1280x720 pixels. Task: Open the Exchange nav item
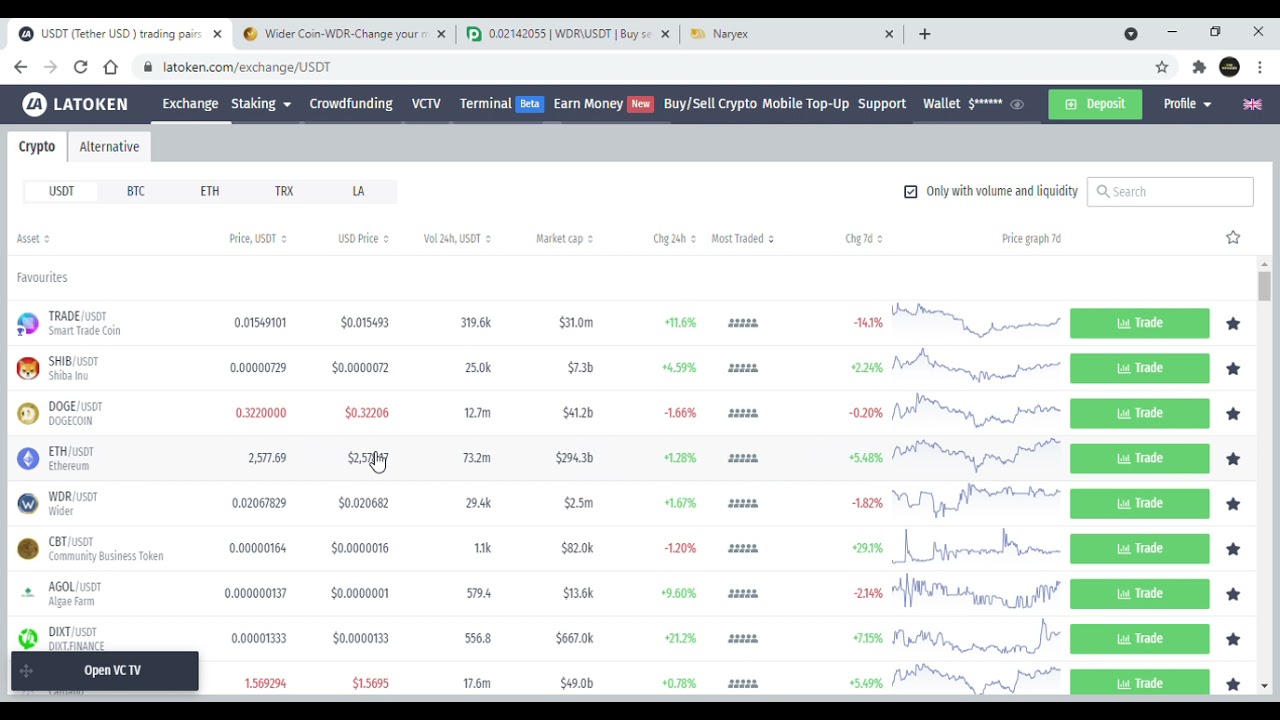[190, 104]
